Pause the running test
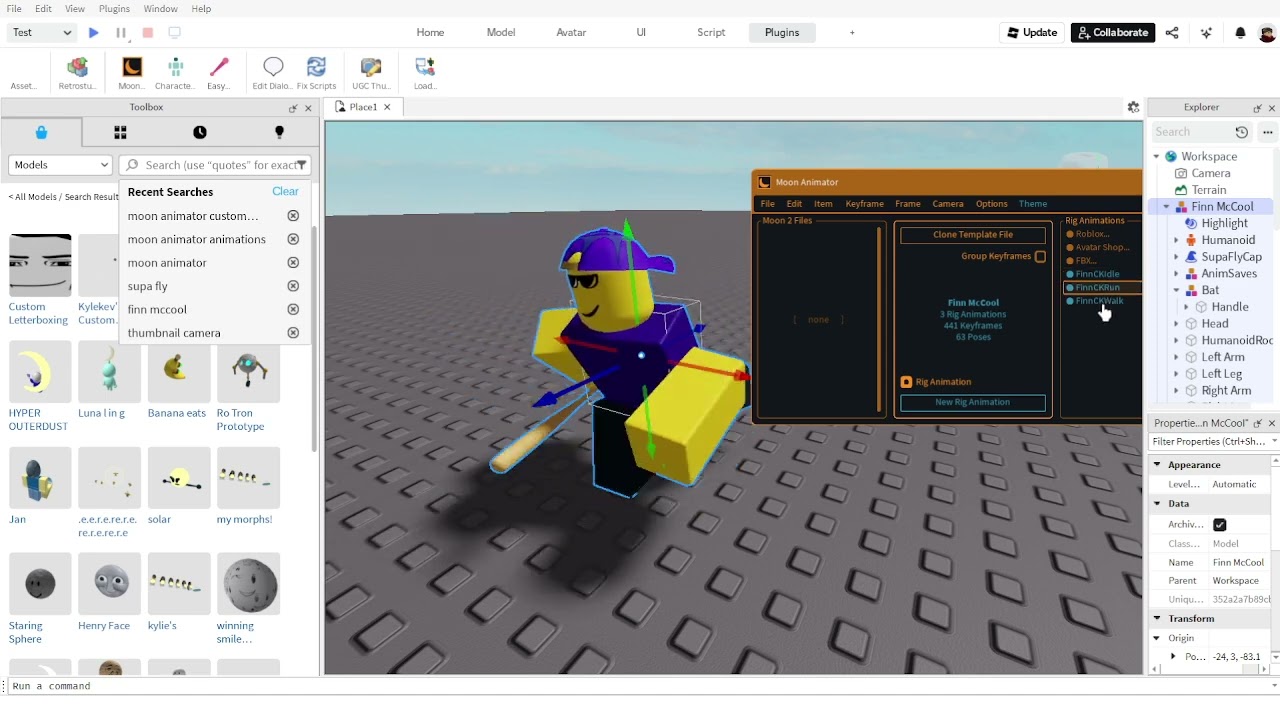Screen dimensions: 1280x720 click(121, 33)
